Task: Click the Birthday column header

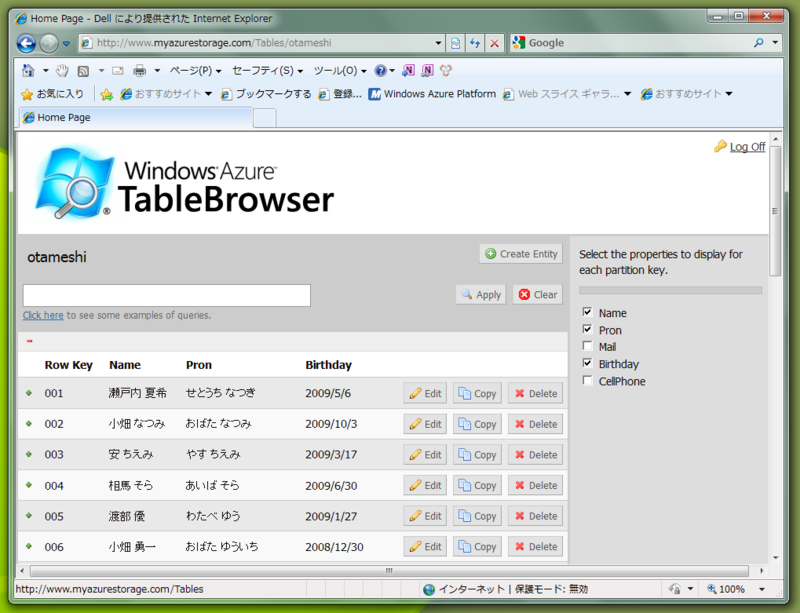Action: click(329, 365)
